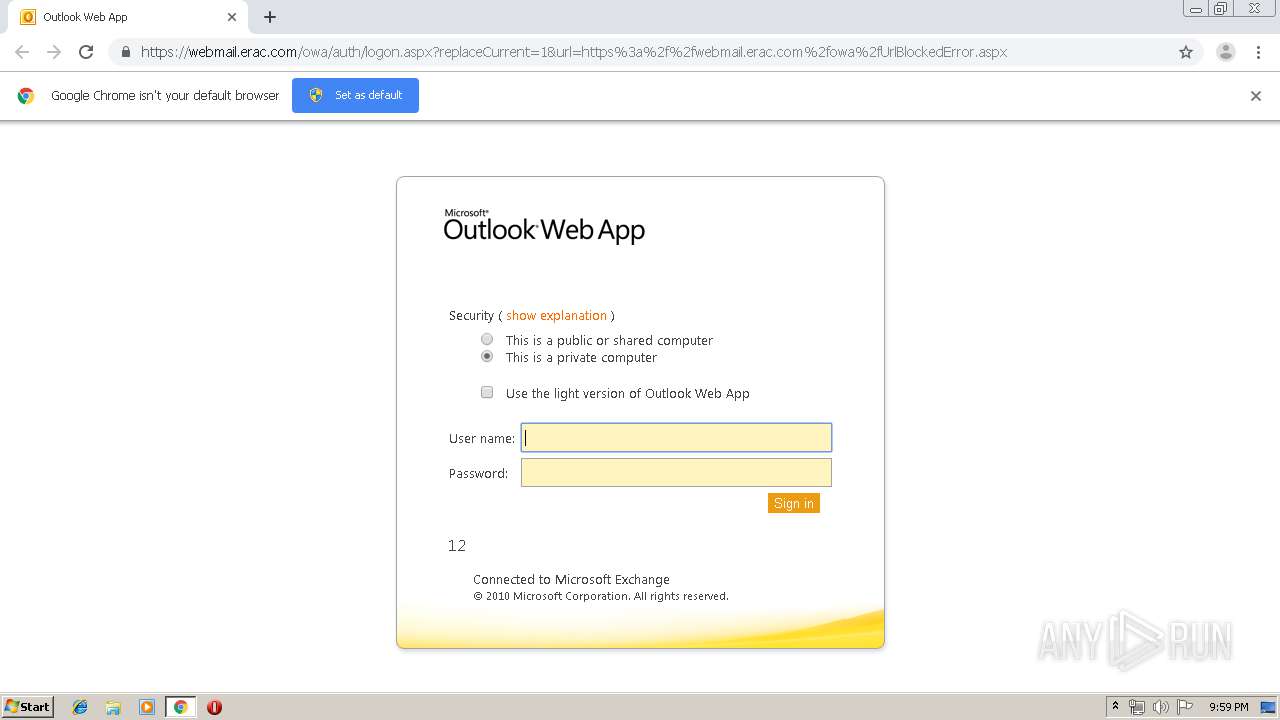Viewport: 1280px width, 720px height.
Task: Open the Chrome profile avatar
Action: pos(1226,52)
